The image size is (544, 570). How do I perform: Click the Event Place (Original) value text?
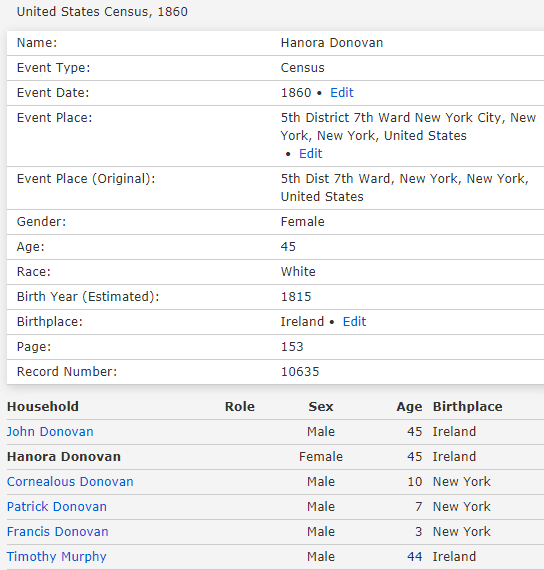click(x=405, y=188)
